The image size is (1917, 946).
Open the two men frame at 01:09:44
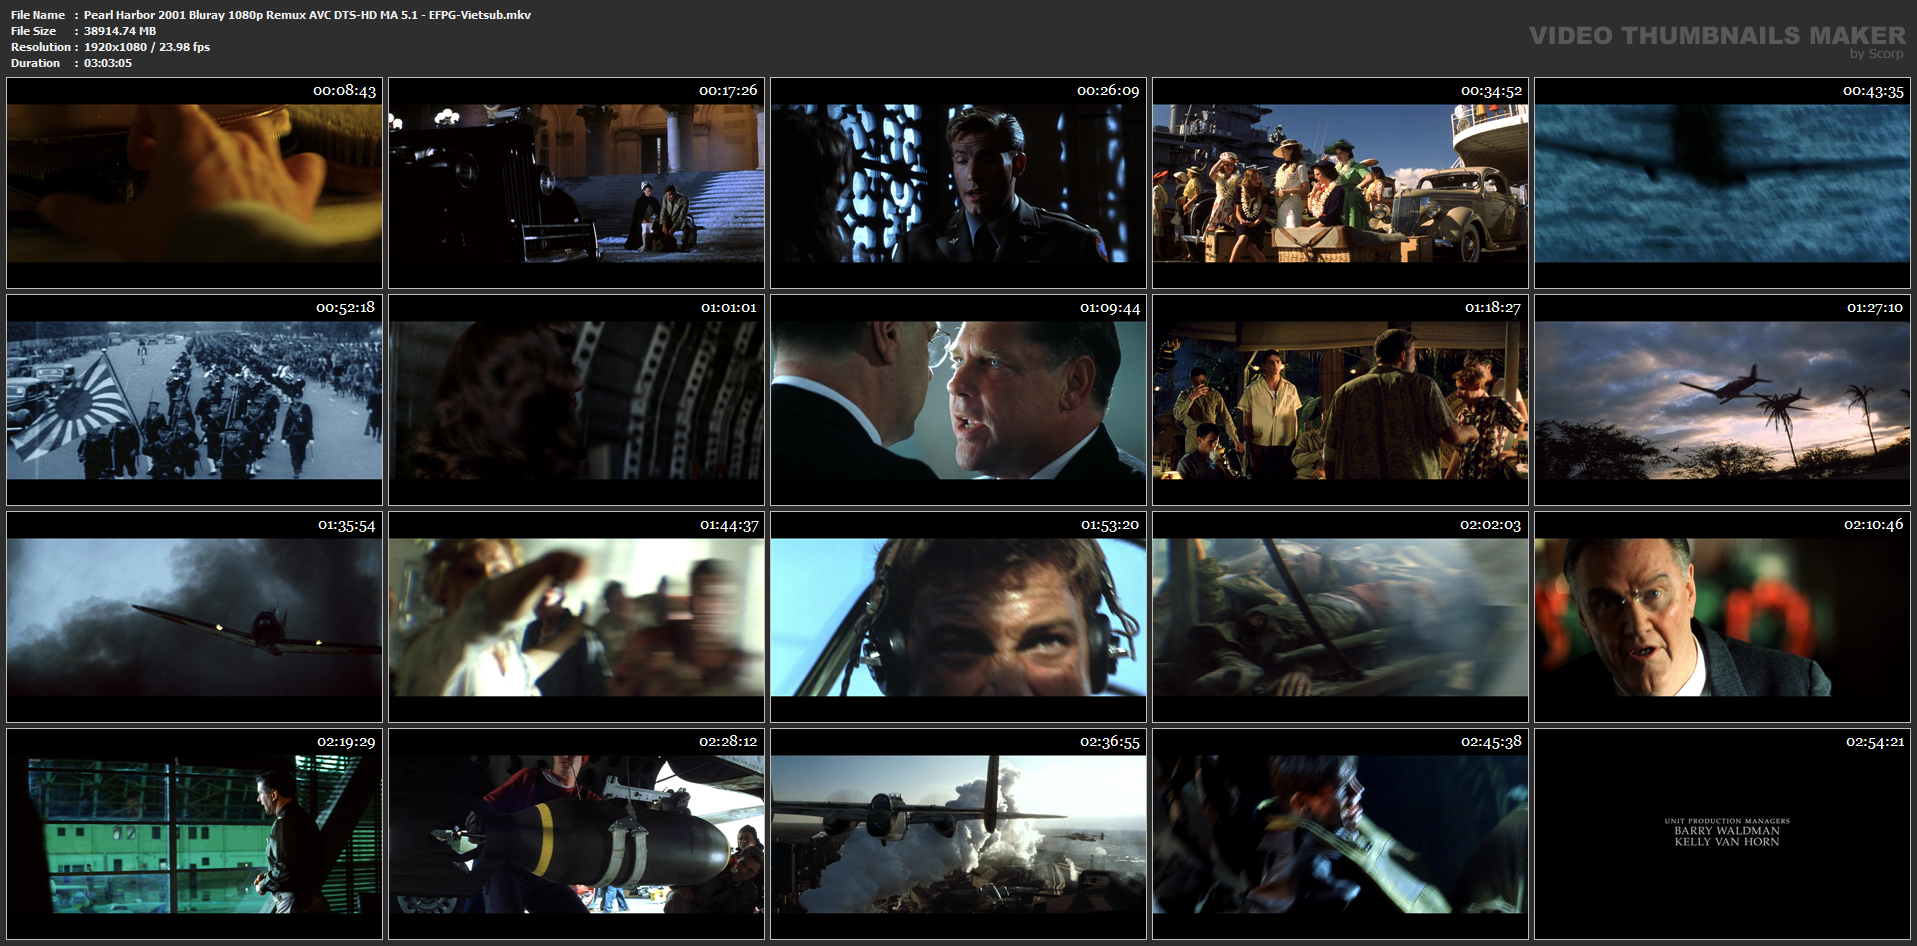tap(958, 400)
